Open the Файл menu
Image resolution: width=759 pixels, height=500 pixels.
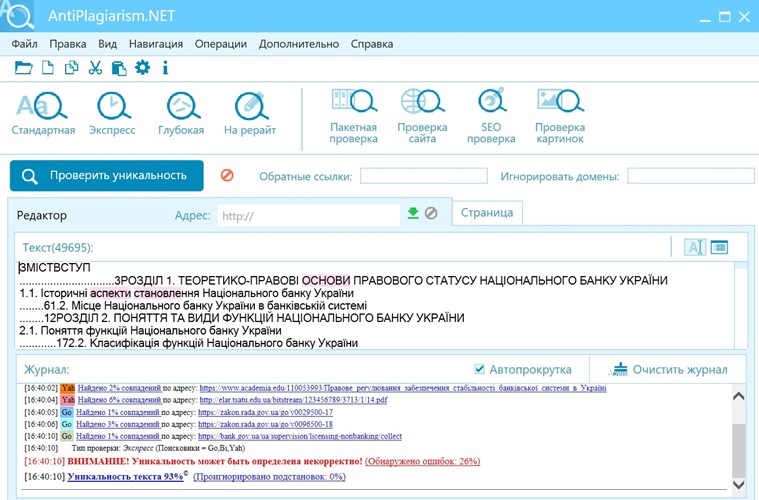(x=24, y=44)
